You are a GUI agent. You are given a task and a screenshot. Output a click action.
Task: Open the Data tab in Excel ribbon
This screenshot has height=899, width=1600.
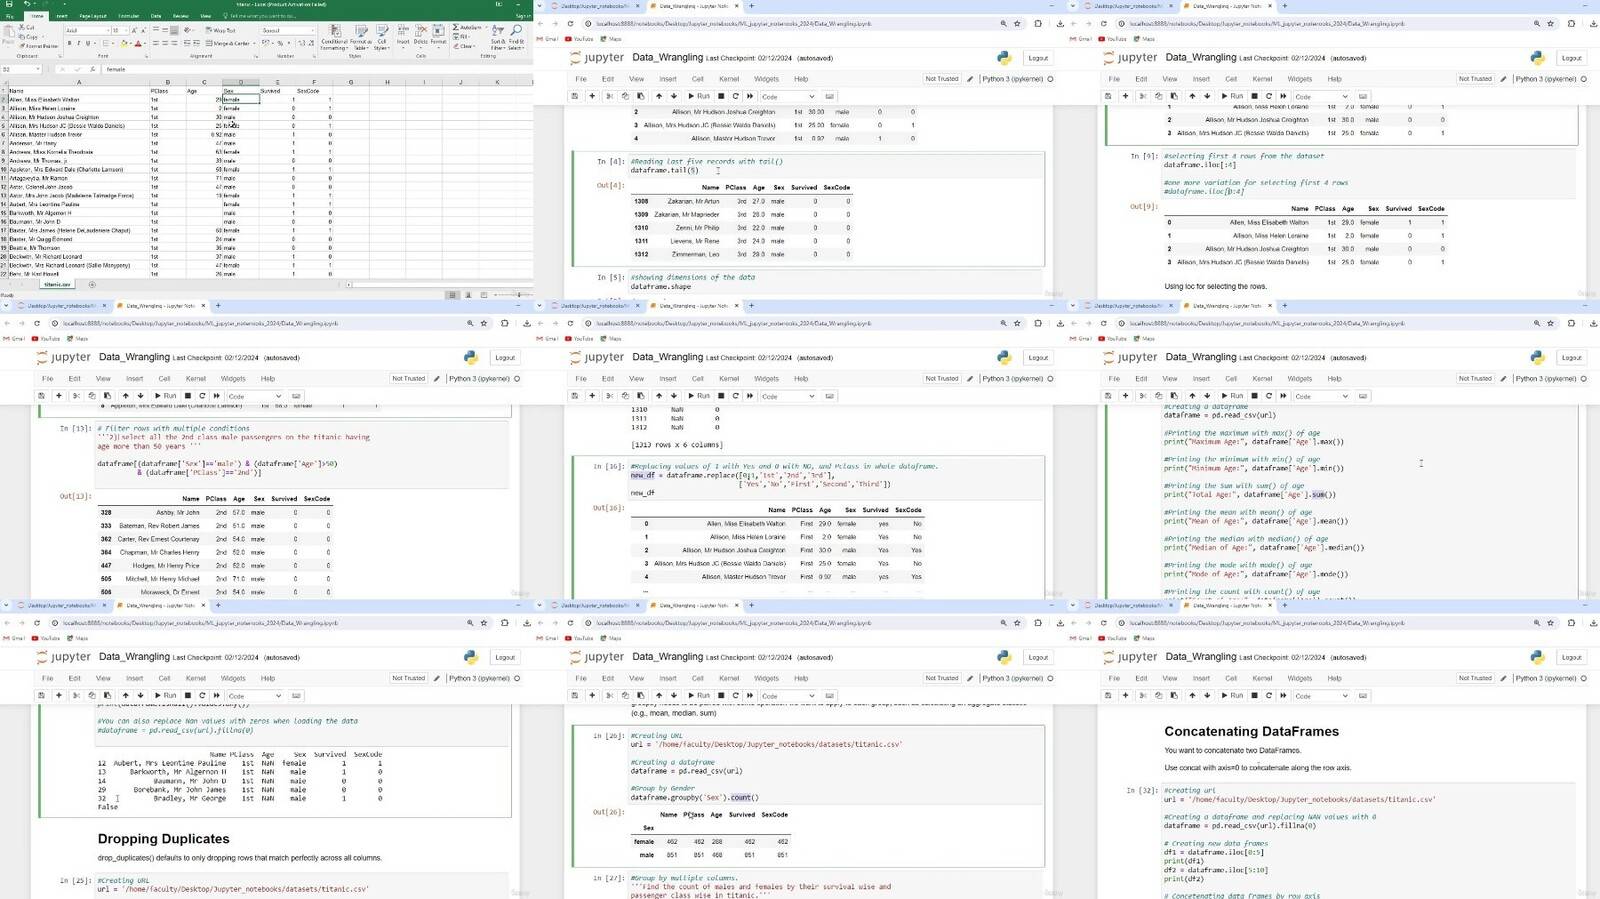click(156, 16)
